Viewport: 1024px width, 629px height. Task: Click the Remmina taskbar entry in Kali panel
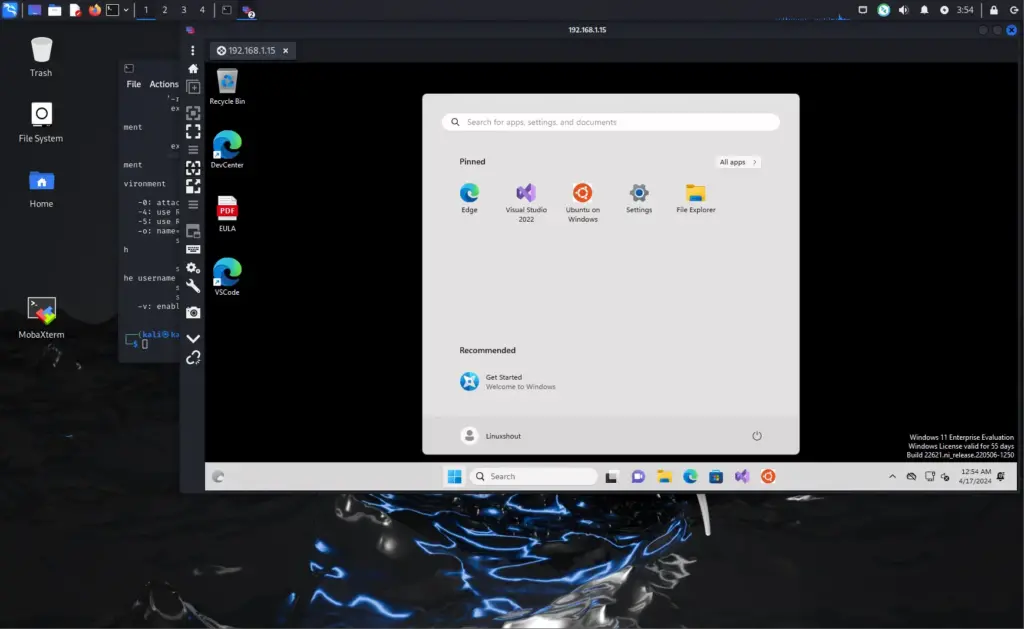[x=248, y=10]
